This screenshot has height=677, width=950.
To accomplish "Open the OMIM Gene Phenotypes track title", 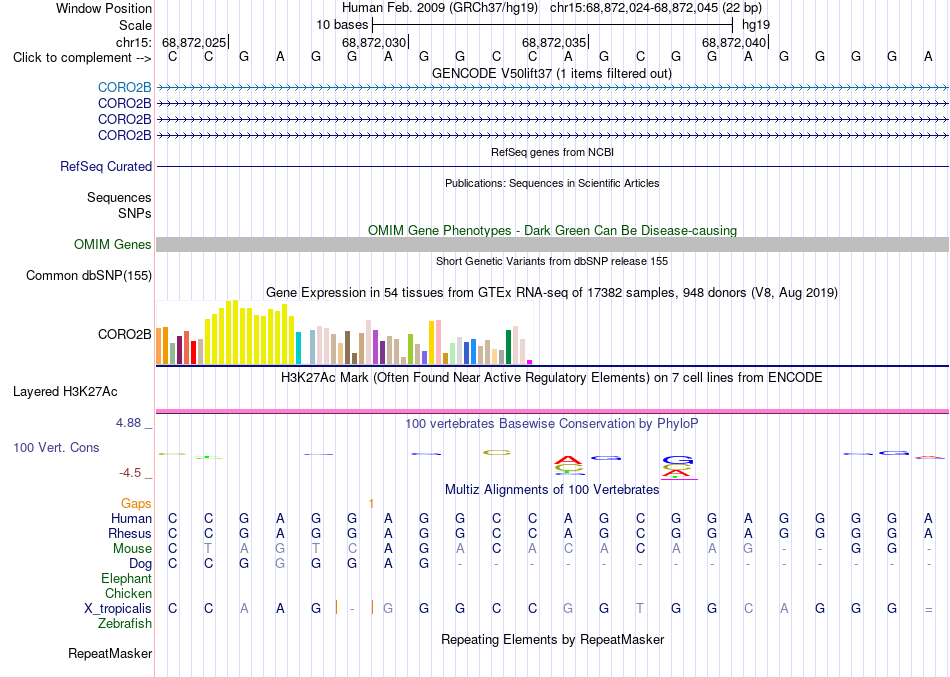I will (x=552, y=230).
